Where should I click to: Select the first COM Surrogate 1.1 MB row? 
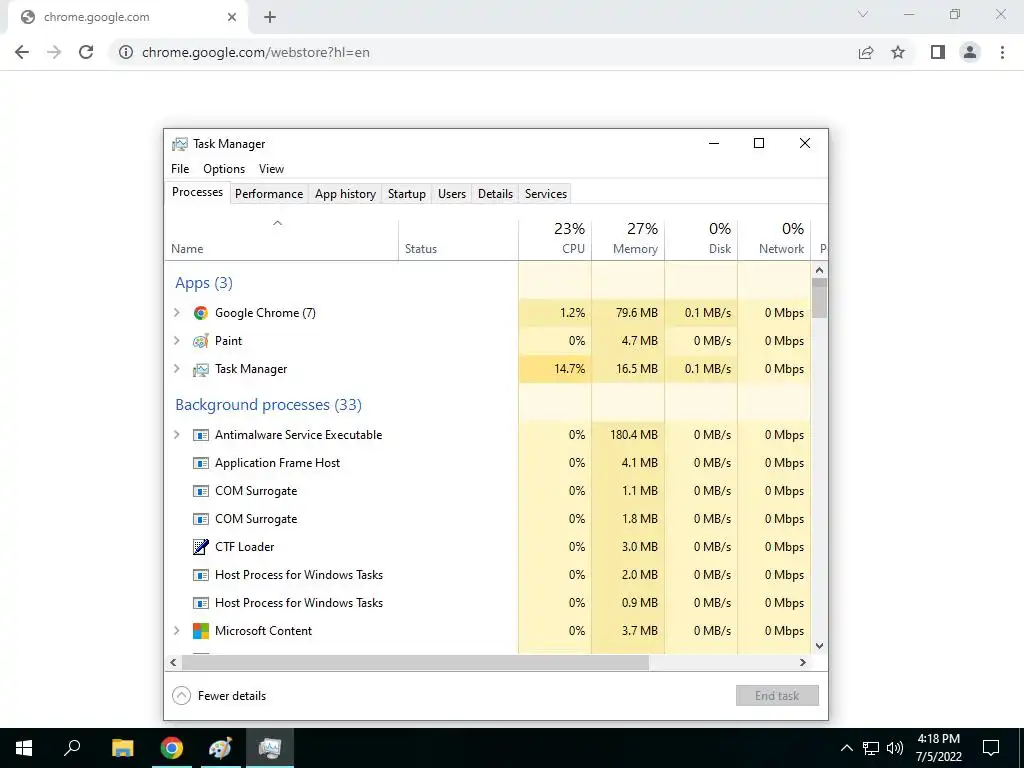tap(488, 491)
